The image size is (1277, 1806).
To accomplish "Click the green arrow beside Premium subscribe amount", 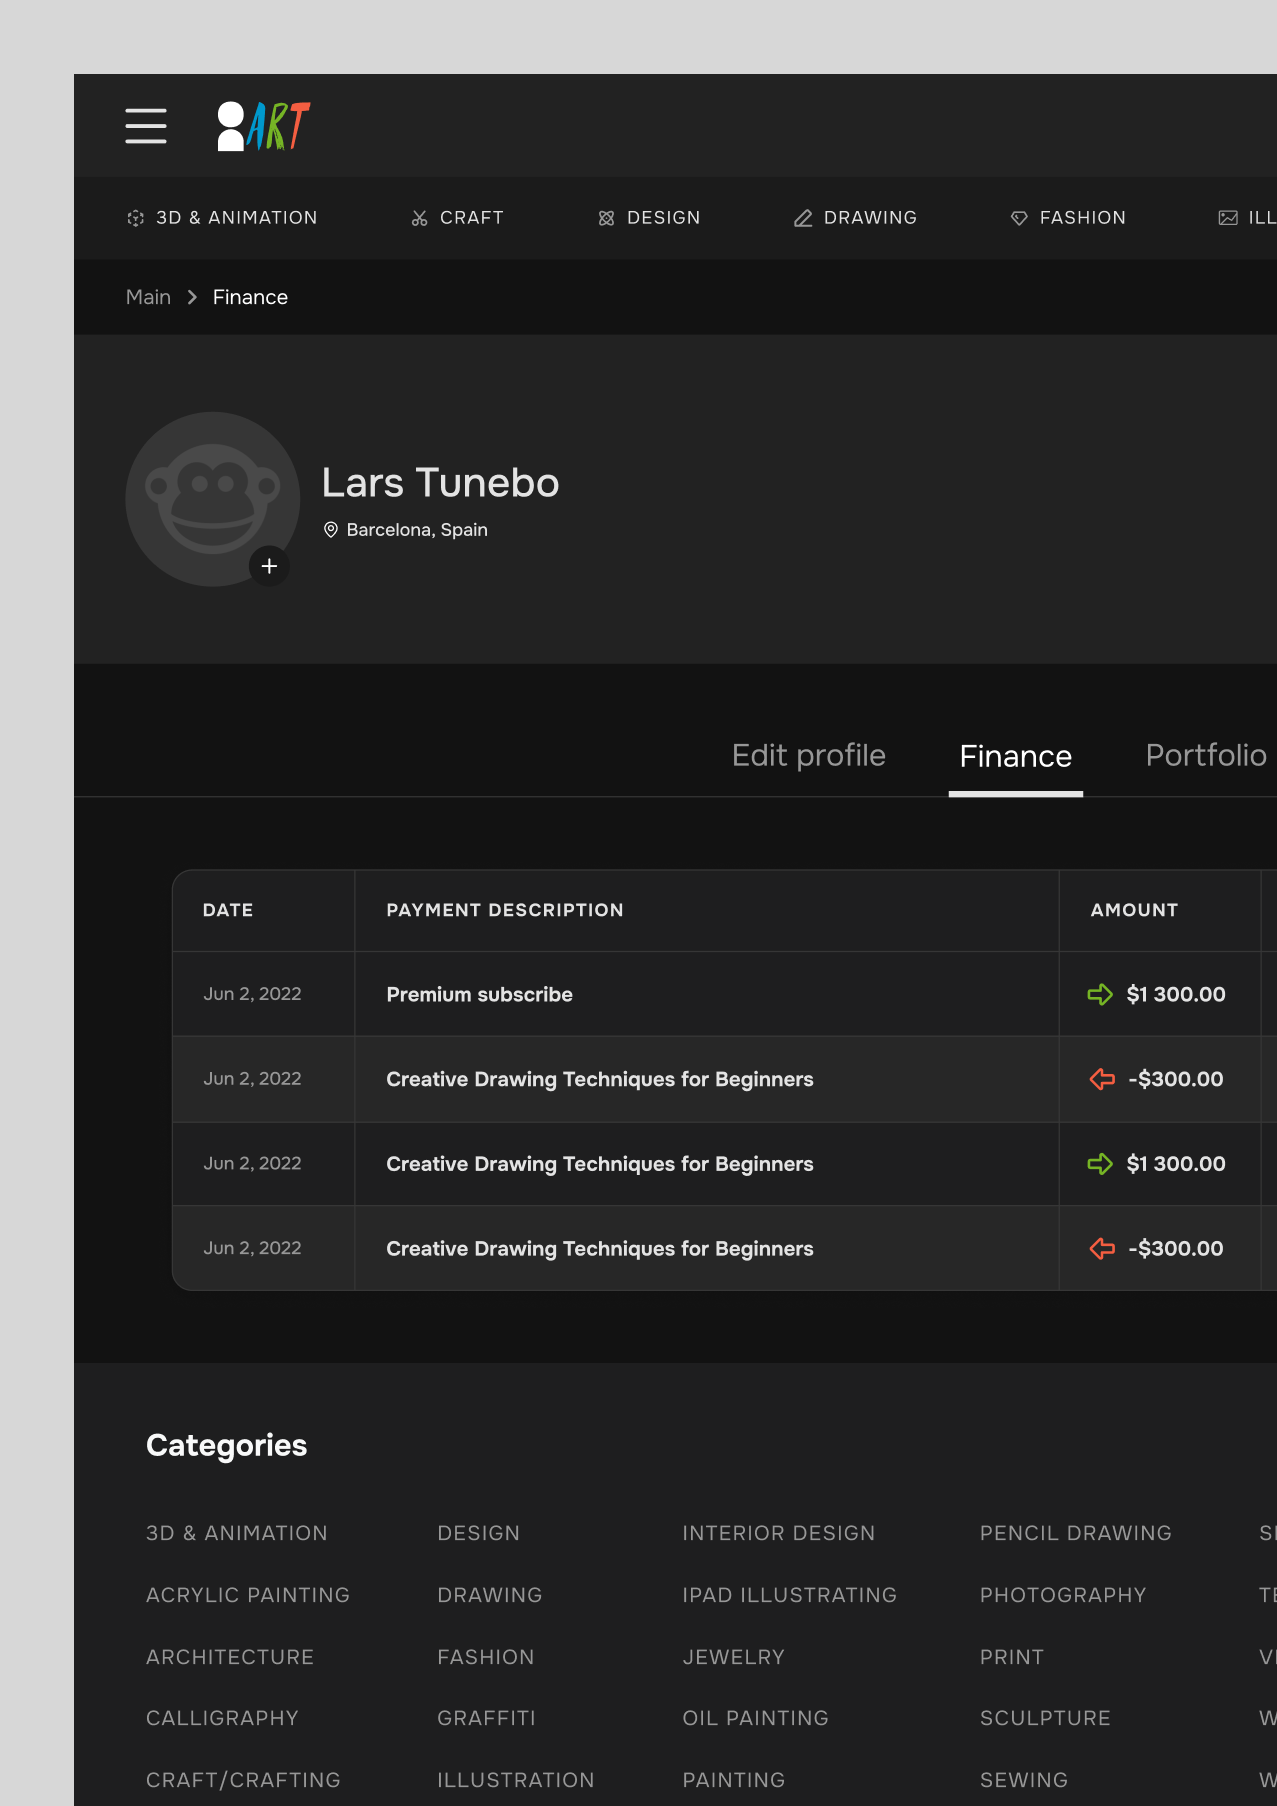I will coord(1100,994).
